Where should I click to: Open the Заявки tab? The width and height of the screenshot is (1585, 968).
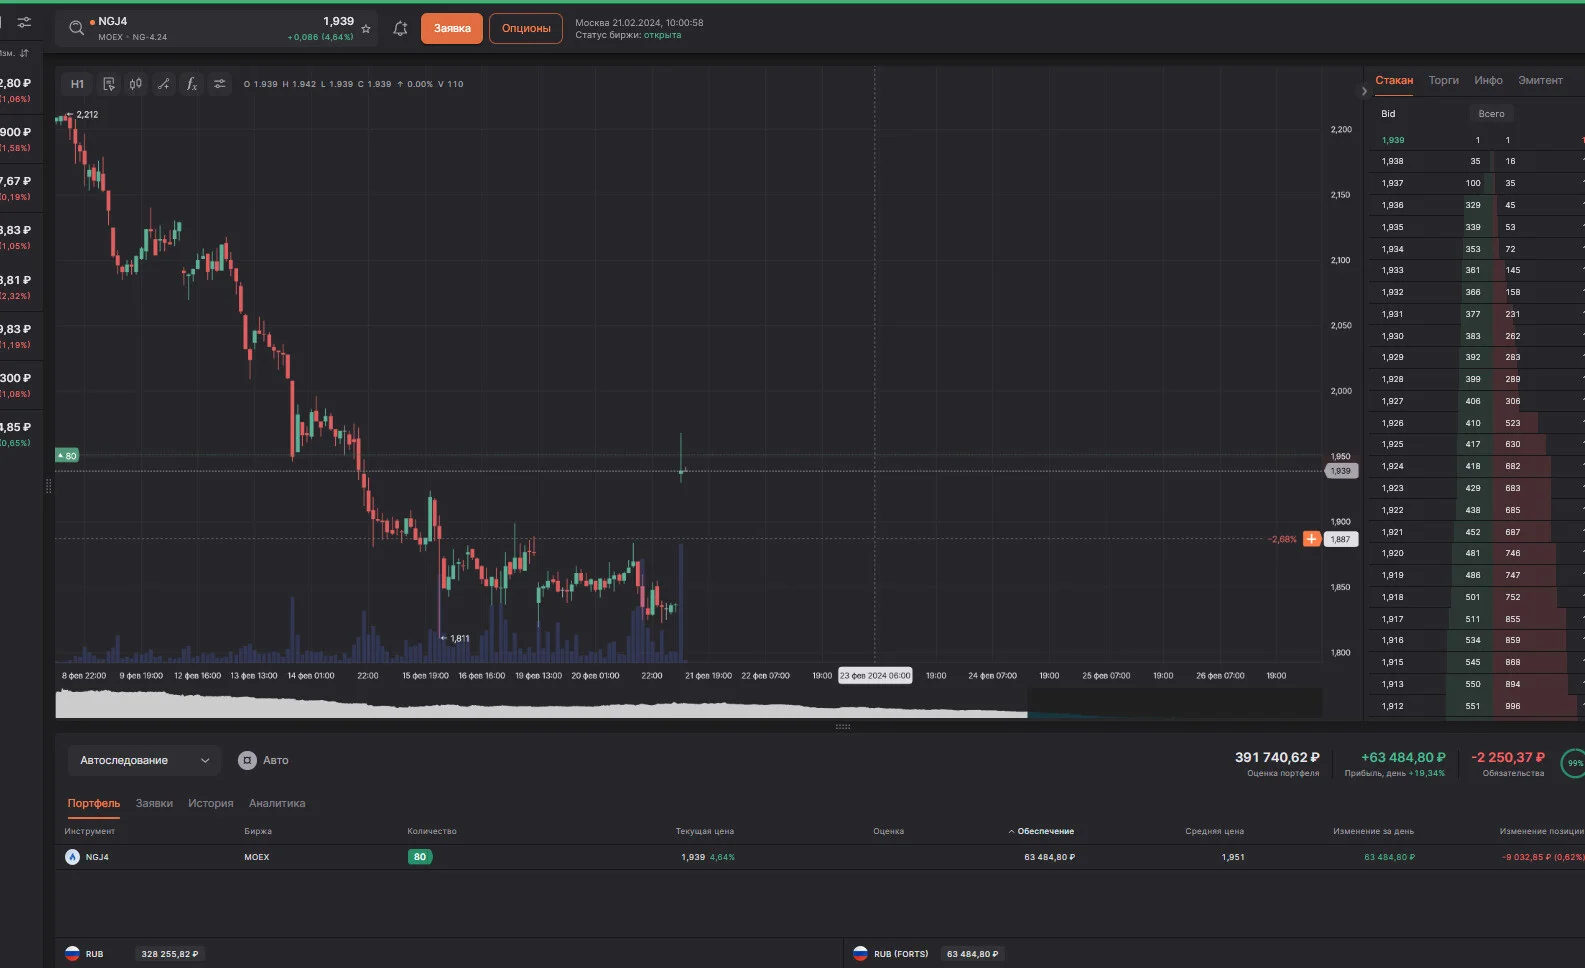pyautogui.click(x=154, y=803)
